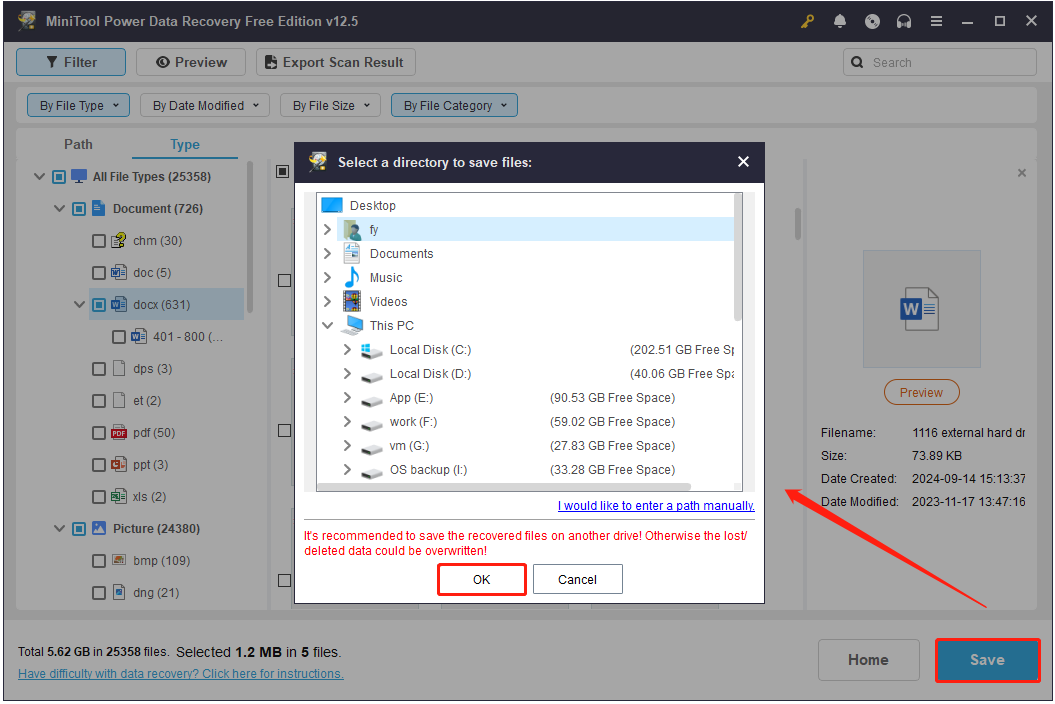This screenshot has width=1055, height=704.
Task: Open Bootable Media Builder disc icon
Action: (x=872, y=20)
